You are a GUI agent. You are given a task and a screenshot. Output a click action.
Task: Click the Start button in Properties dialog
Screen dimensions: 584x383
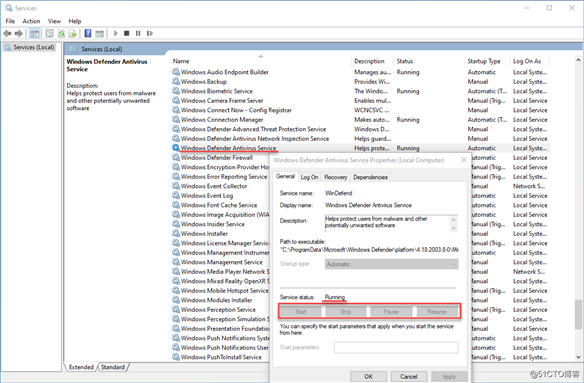click(x=301, y=311)
